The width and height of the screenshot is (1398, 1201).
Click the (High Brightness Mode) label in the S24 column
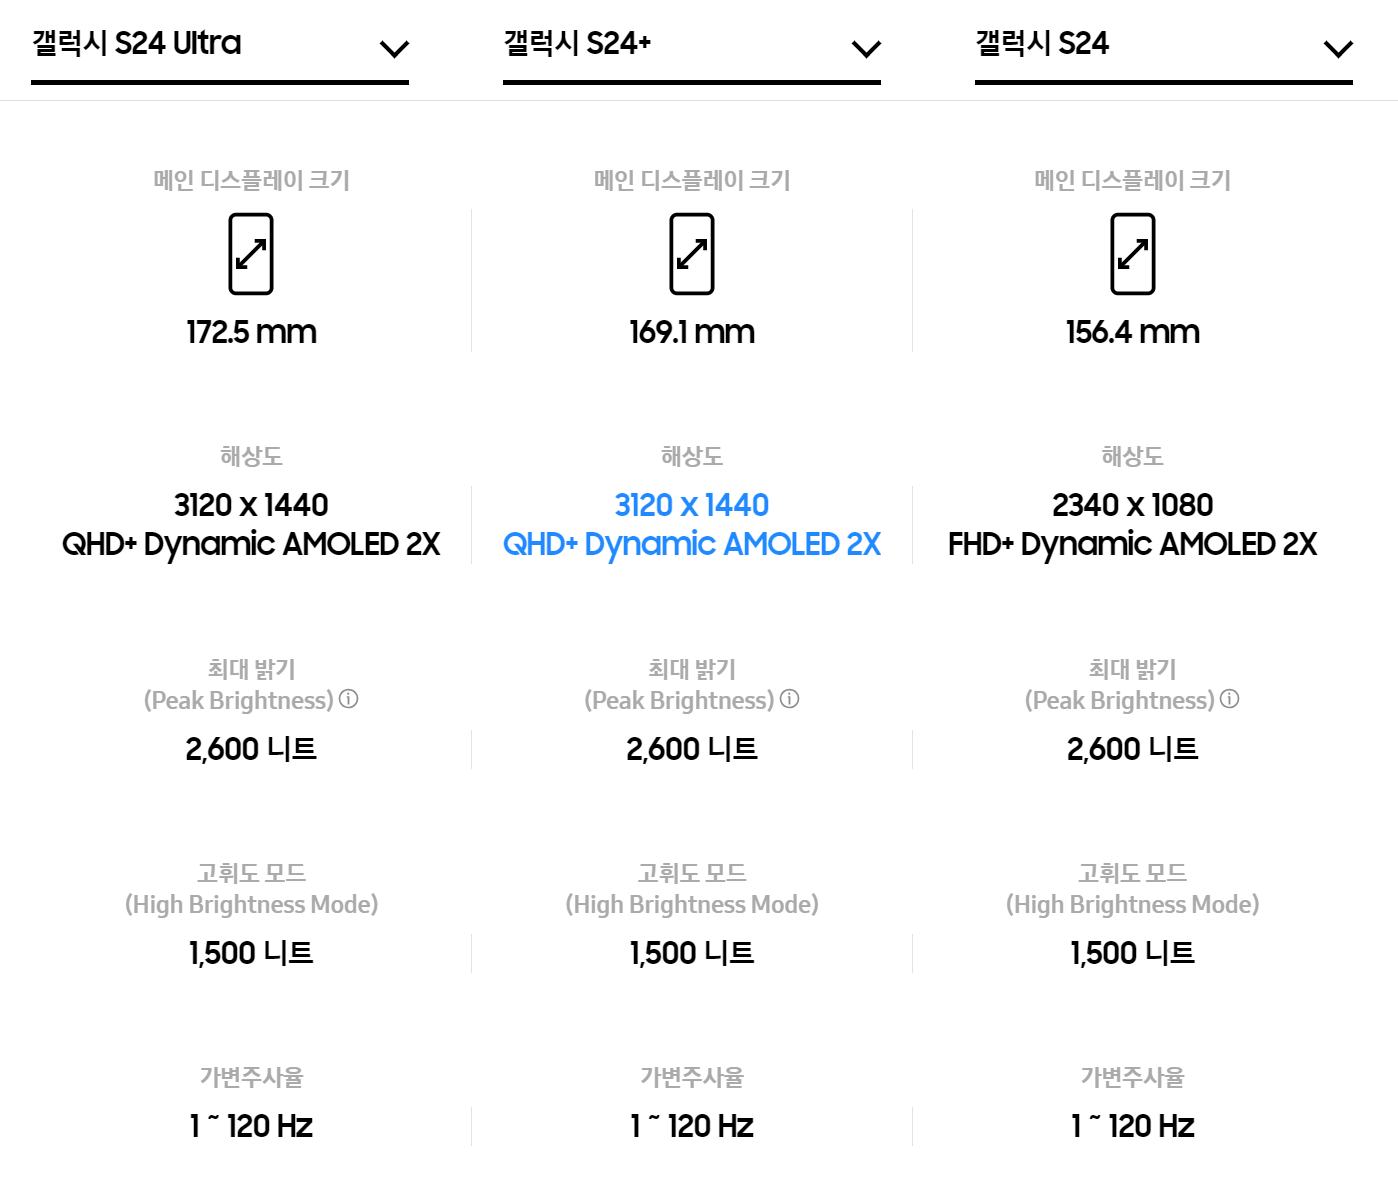(x=1133, y=905)
